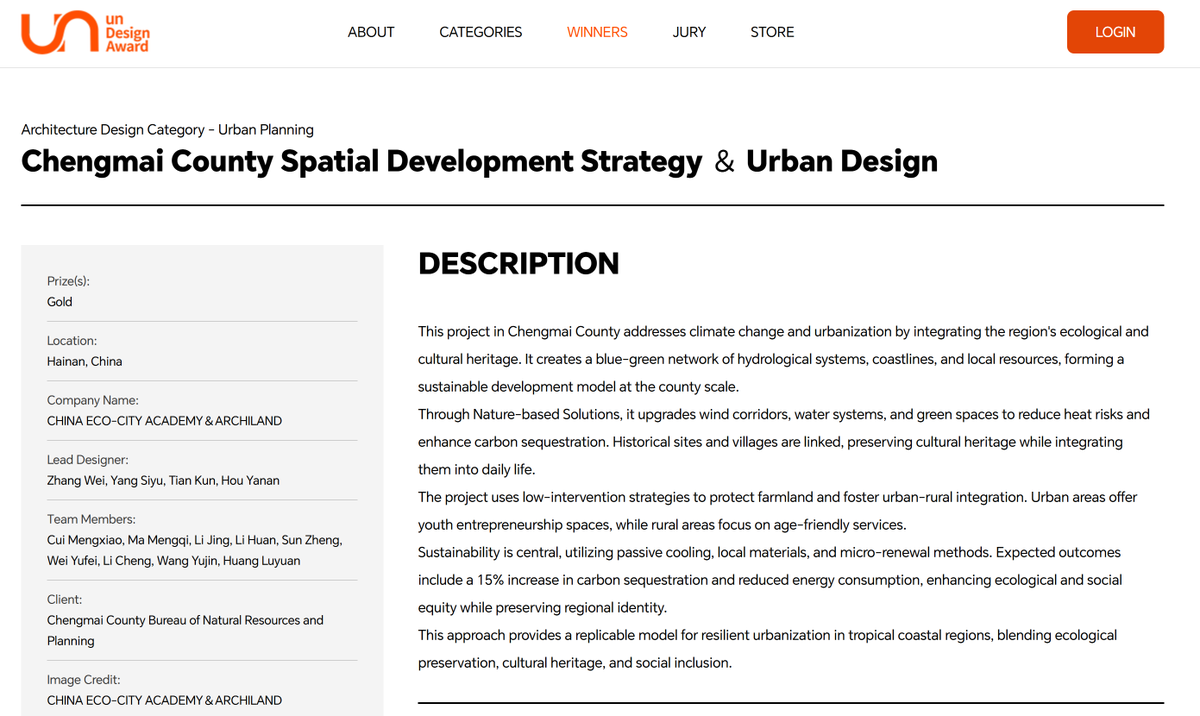Click CHINA ECO-CITY ACADEMY under Image Credit

pos(165,700)
